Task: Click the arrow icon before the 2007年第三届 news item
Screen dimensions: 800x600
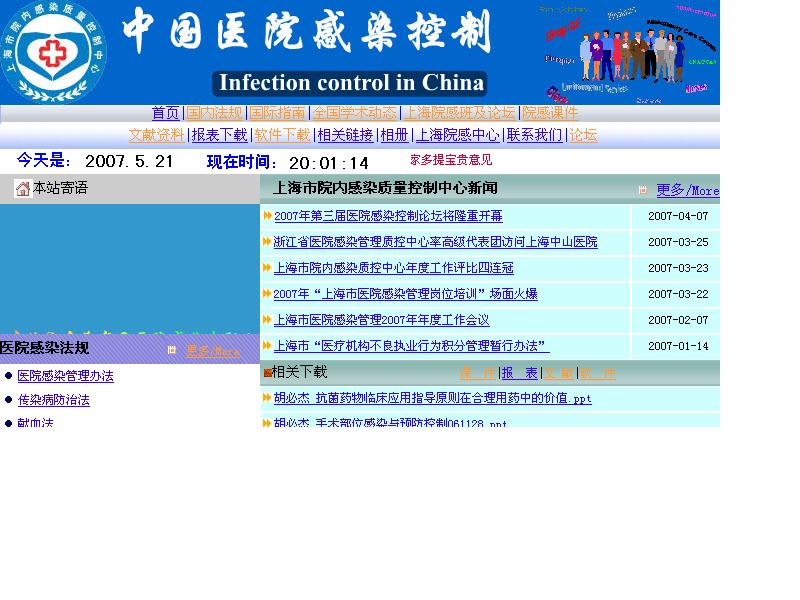Action: click(266, 216)
